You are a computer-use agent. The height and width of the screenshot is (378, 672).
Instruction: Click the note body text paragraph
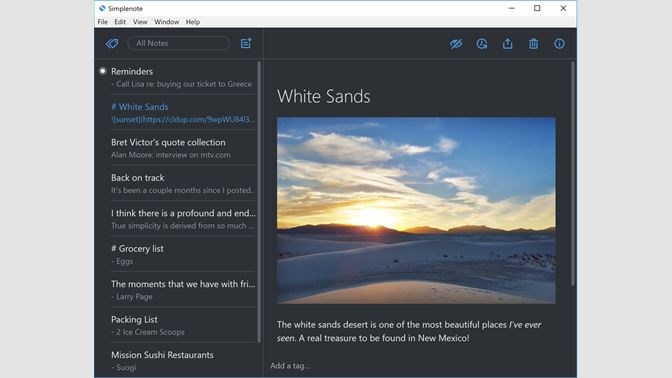coord(409,331)
